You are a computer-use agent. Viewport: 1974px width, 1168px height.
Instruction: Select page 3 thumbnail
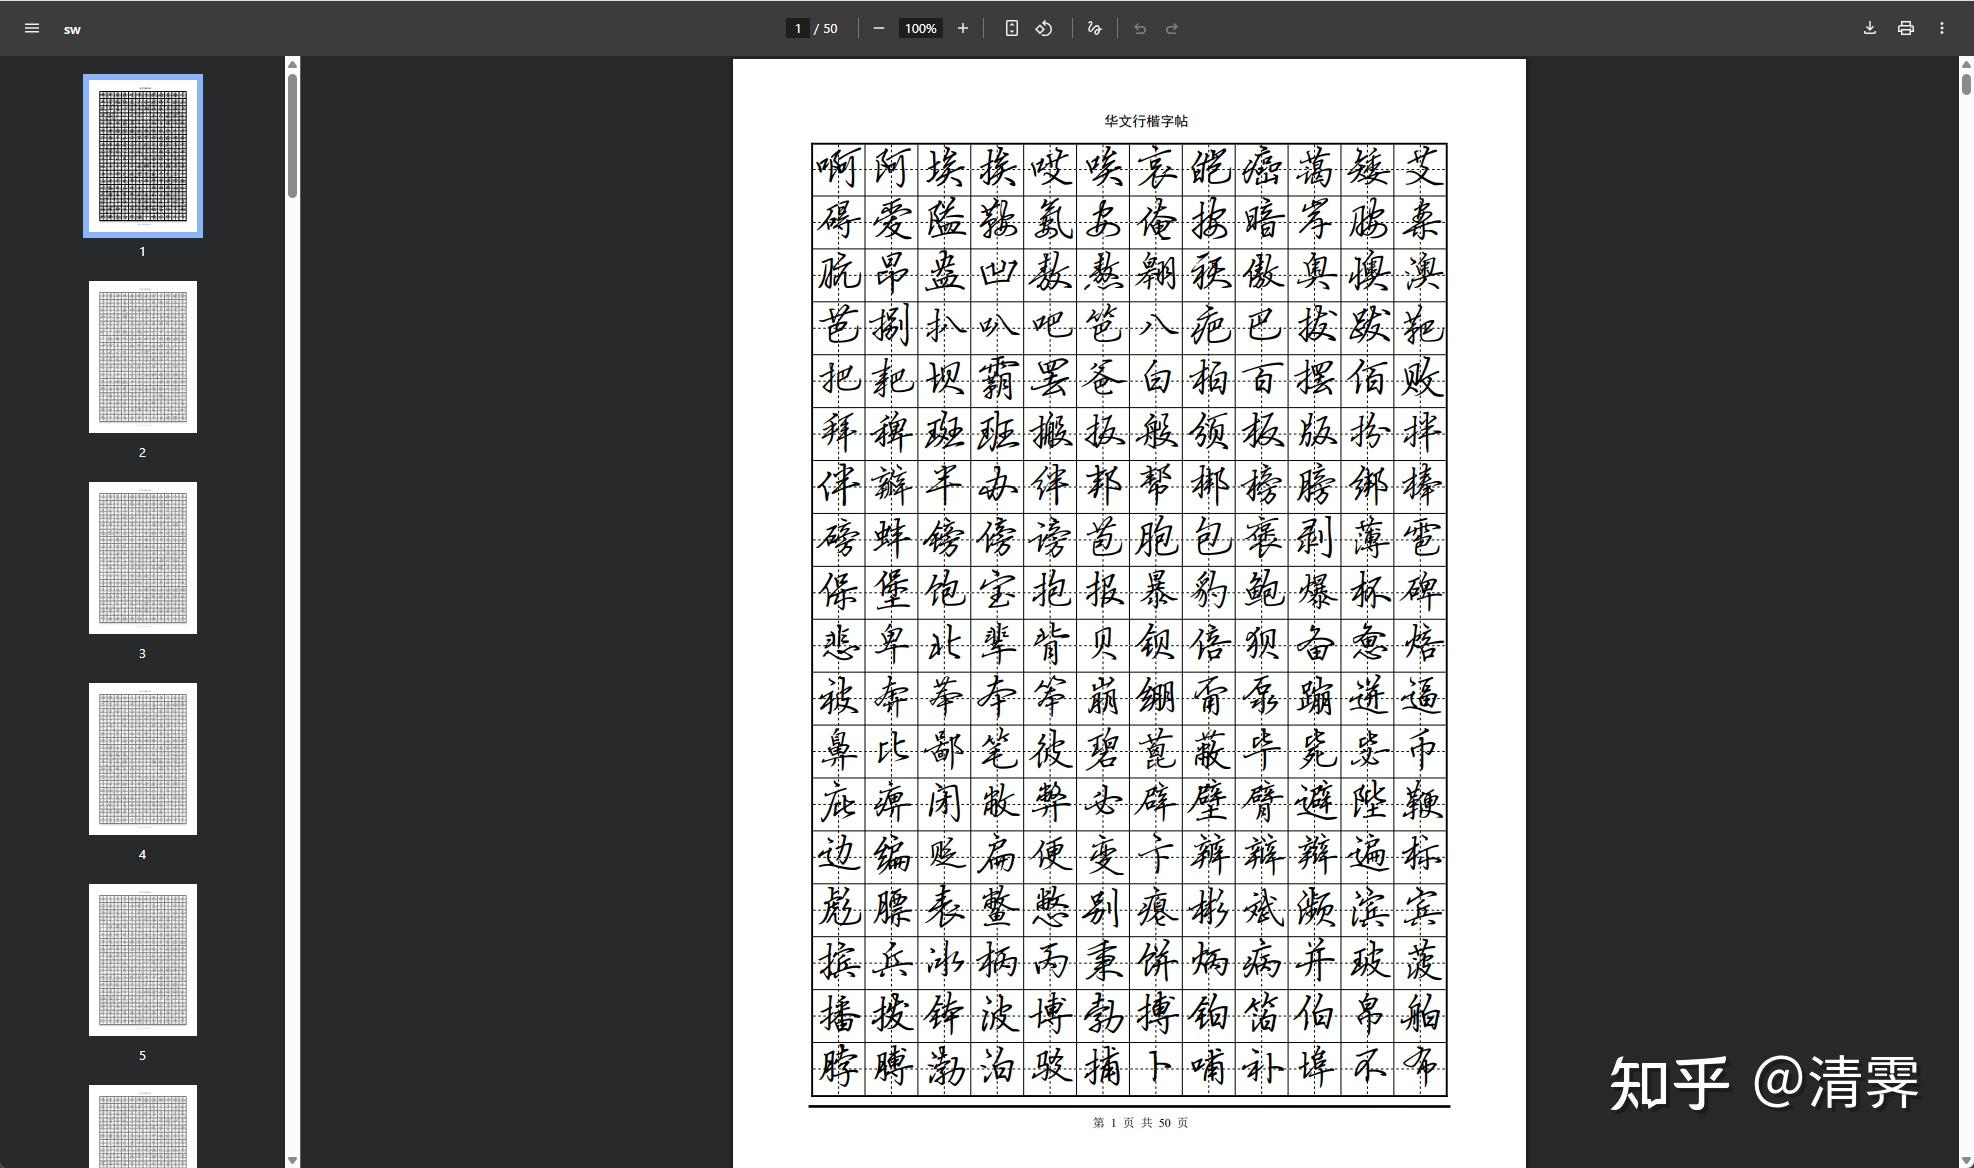pos(143,558)
